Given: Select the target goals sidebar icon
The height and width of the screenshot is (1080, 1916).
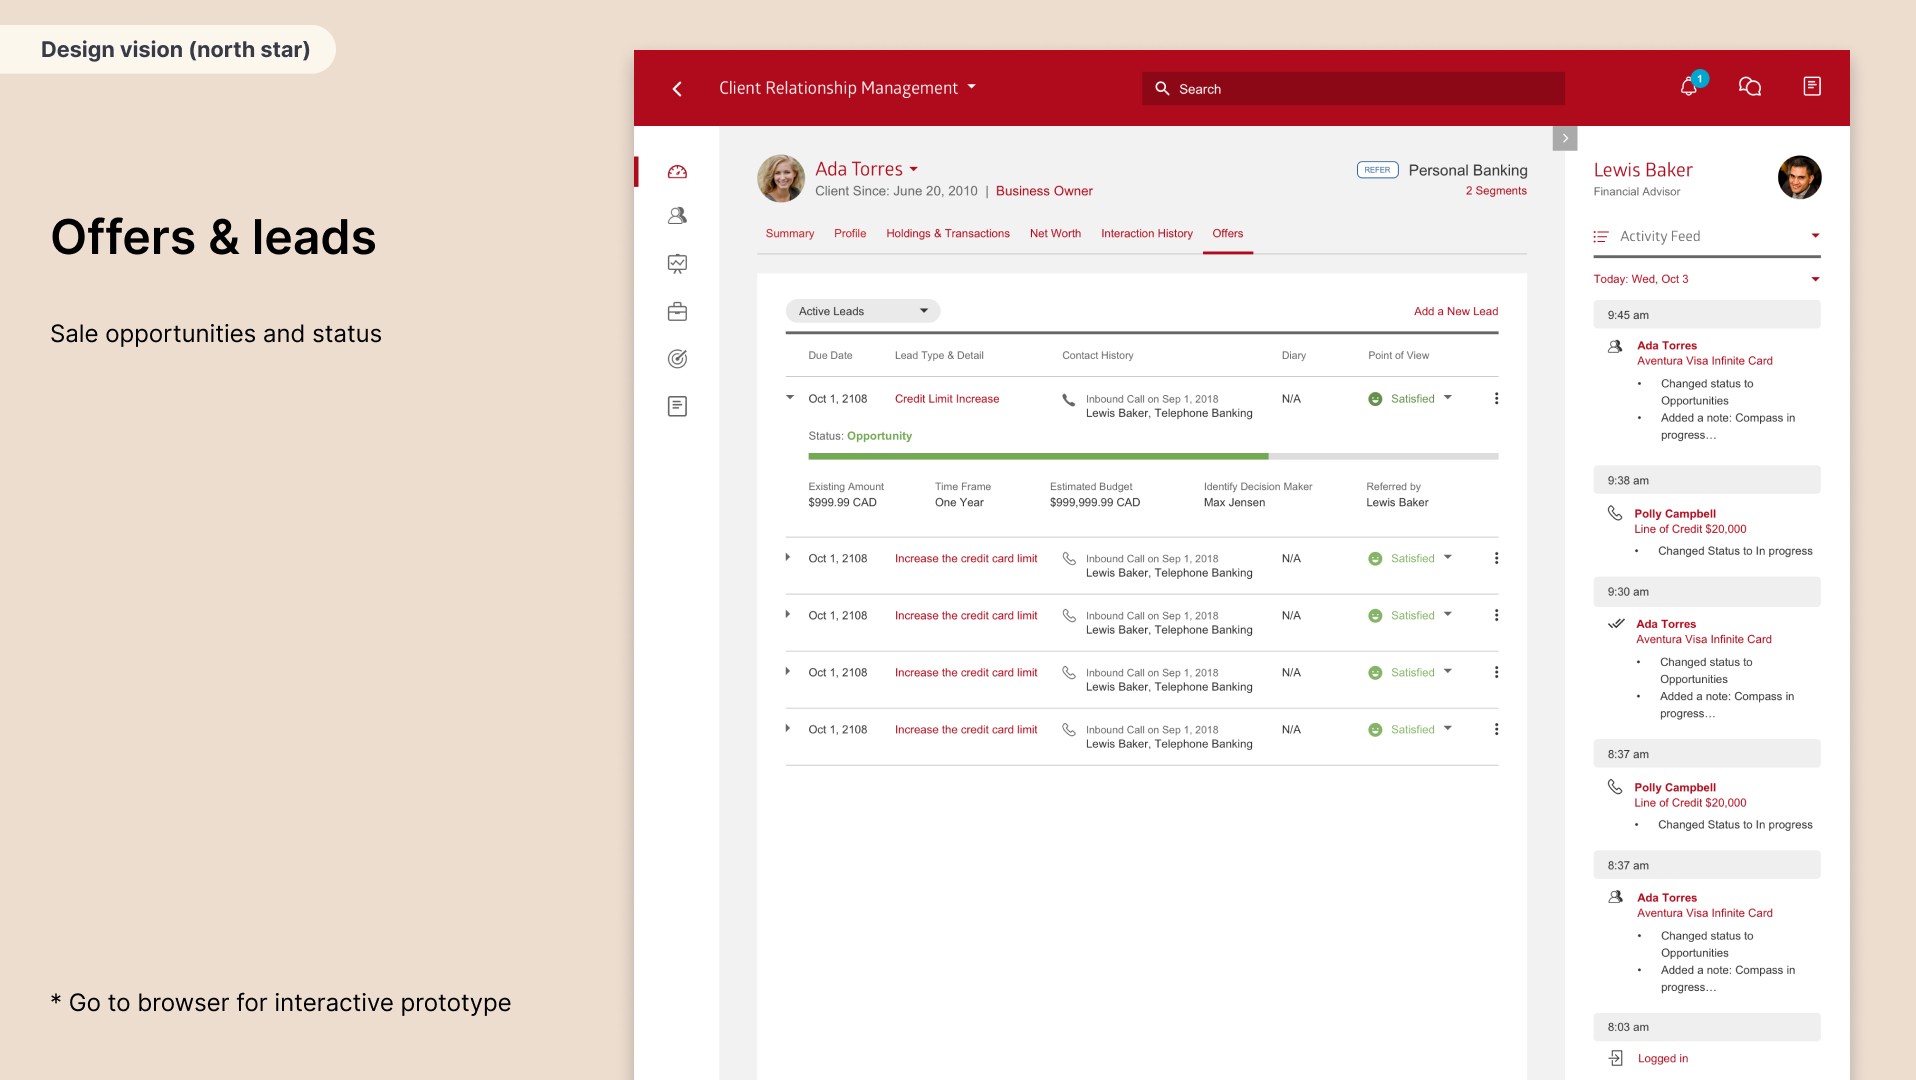Looking at the screenshot, I should click(677, 359).
